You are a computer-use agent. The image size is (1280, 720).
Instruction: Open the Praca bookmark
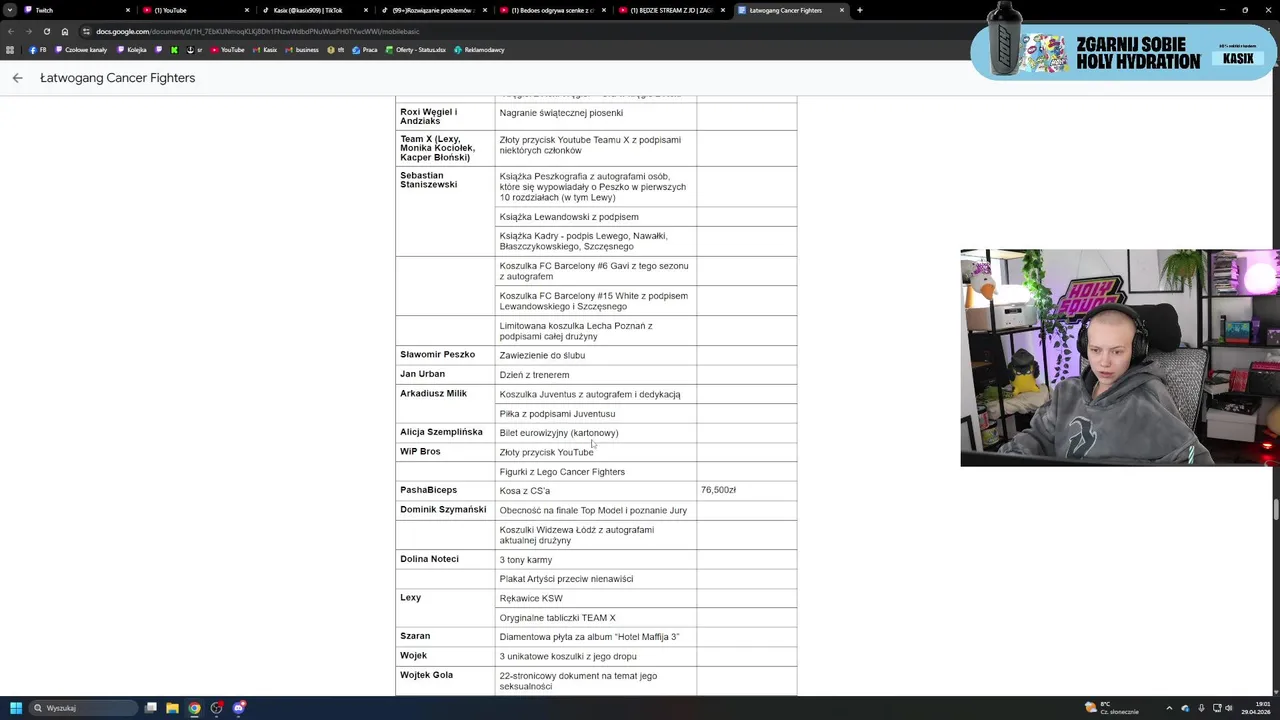365,49
